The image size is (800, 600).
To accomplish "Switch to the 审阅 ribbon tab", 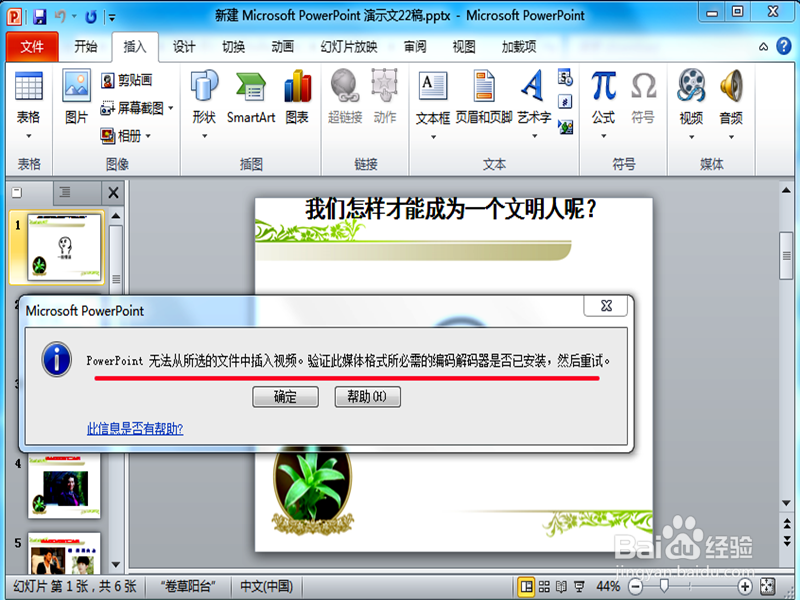I will click(415, 47).
